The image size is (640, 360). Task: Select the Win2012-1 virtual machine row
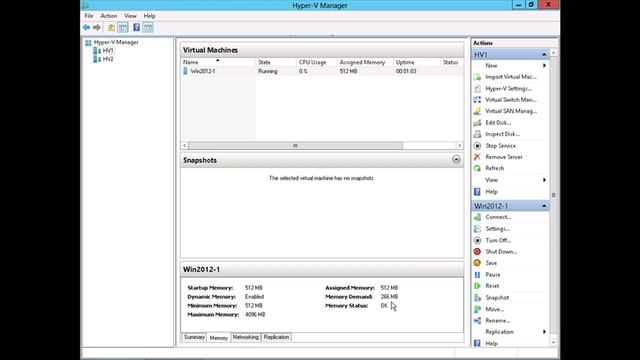322,71
